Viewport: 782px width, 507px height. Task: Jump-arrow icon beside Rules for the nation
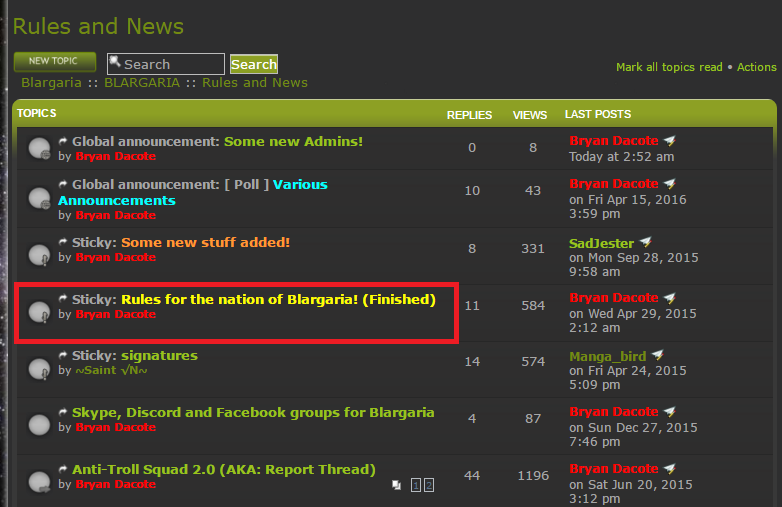pyautogui.click(x=63, y=299)
